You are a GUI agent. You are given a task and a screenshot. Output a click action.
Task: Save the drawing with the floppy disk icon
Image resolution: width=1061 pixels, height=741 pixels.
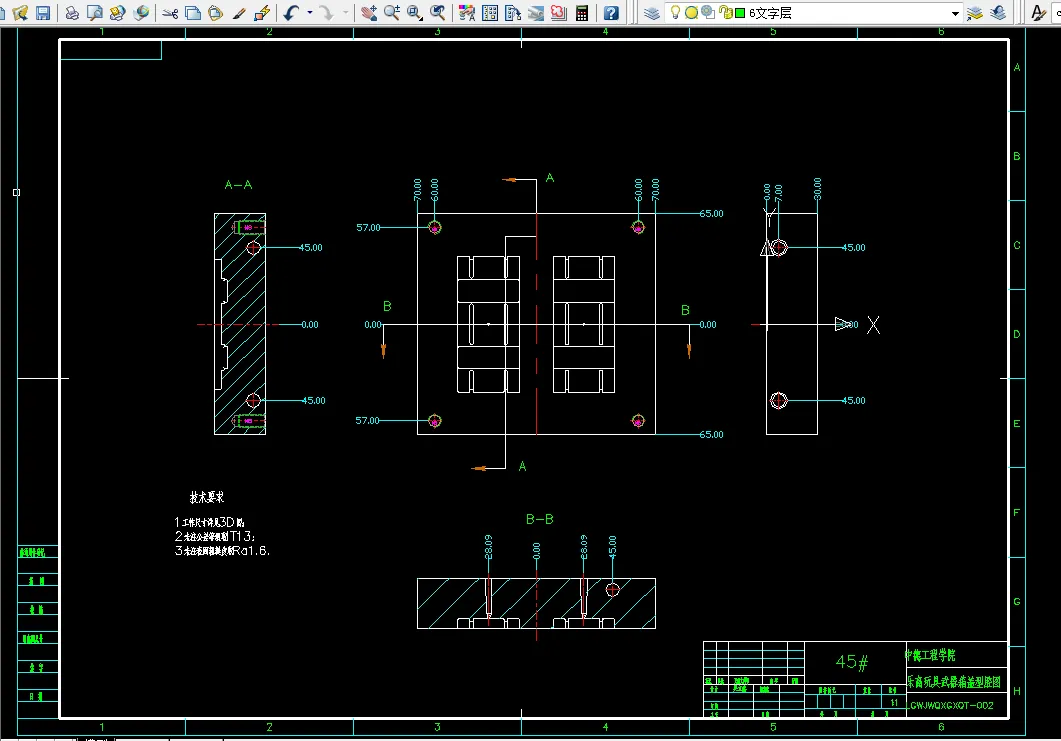(43, 12)
